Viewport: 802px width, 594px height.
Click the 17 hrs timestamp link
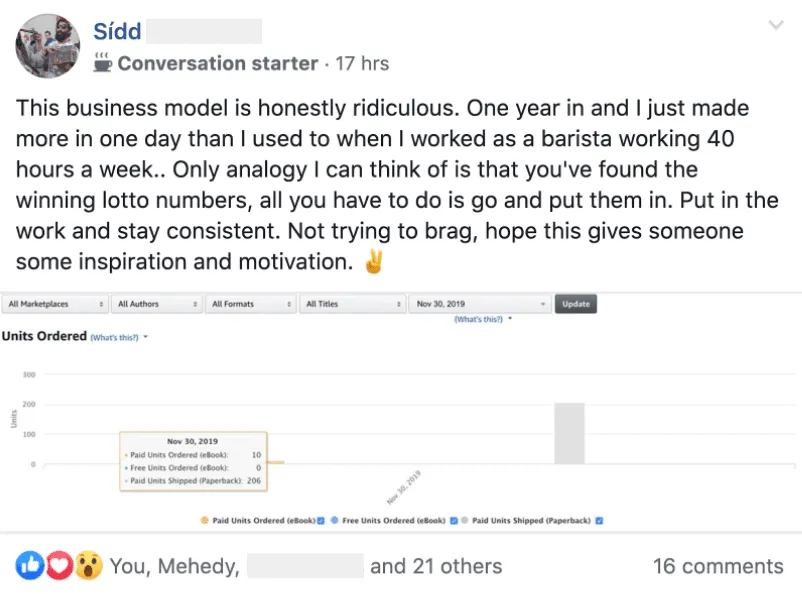point(362,63)
